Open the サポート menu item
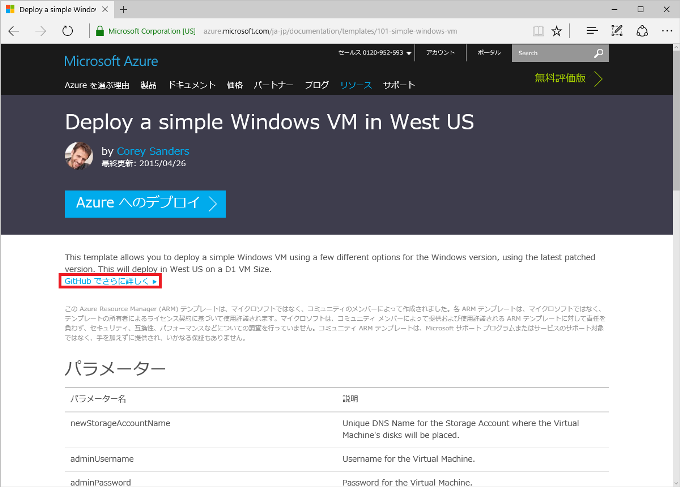 399,85
